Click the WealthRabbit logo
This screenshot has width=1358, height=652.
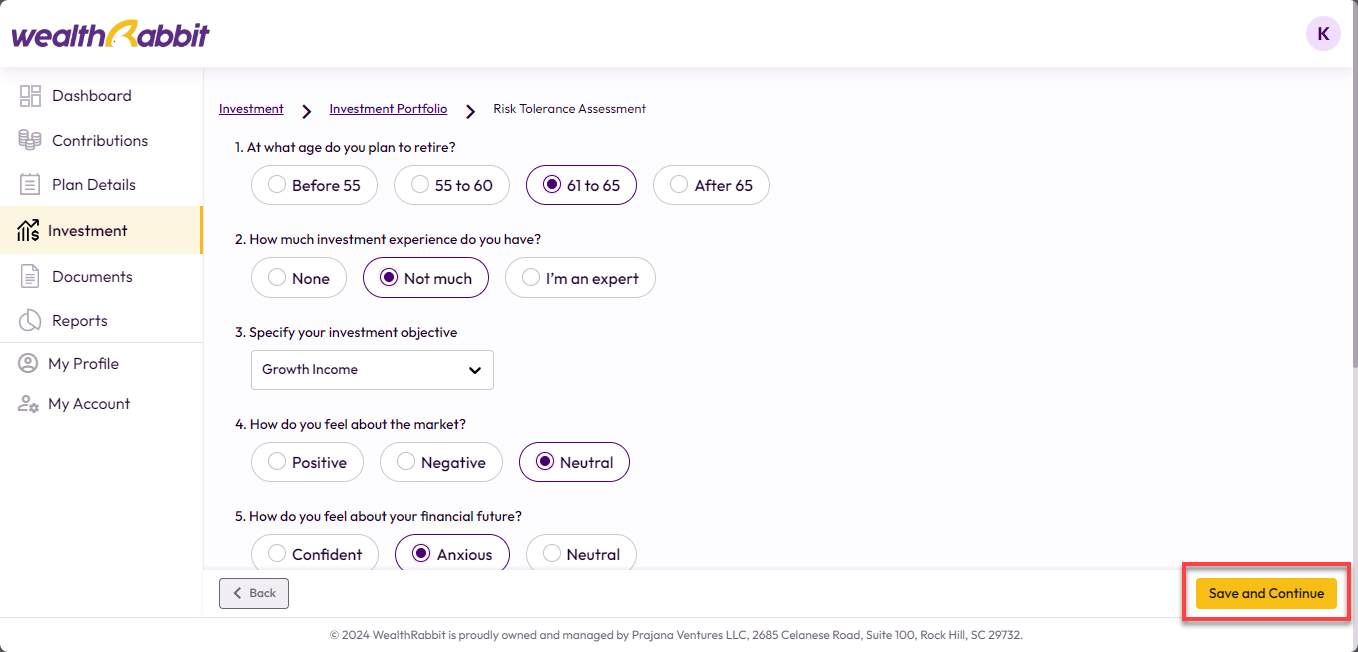[x=111, y=35]
